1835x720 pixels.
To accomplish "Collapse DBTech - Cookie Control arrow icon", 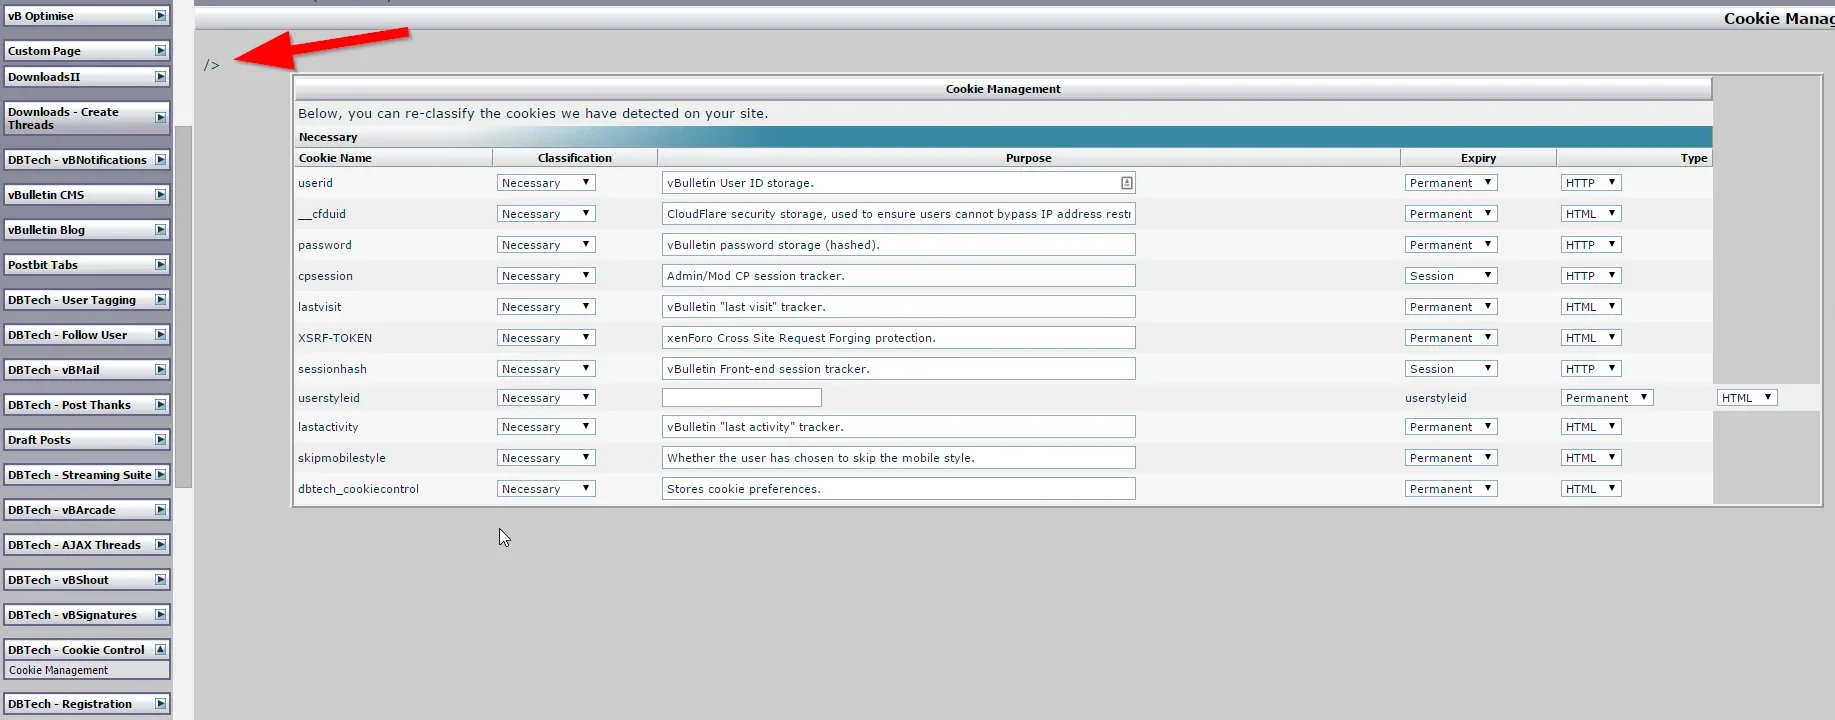I will 160,650.
